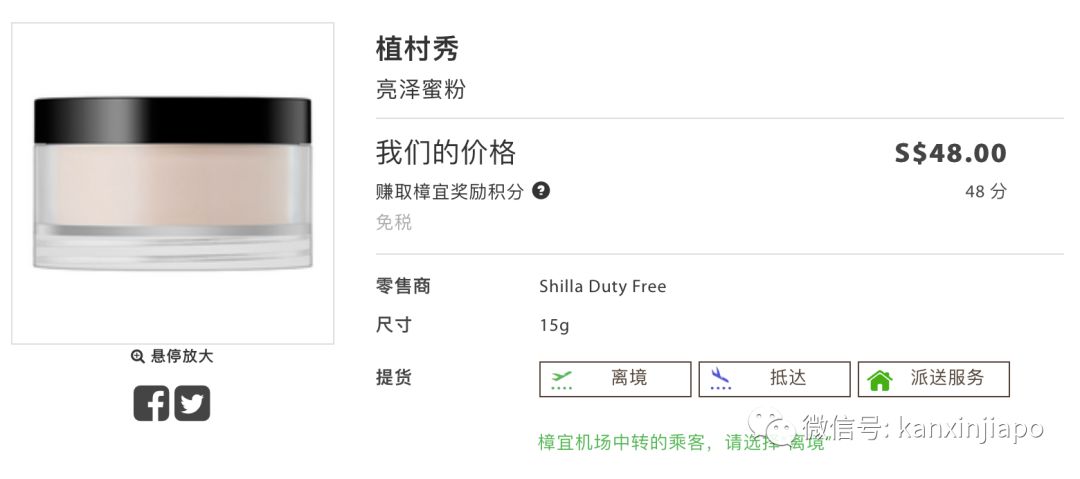Share product on Twitter
The image size is (1080, 479).
tap(193, 403)
